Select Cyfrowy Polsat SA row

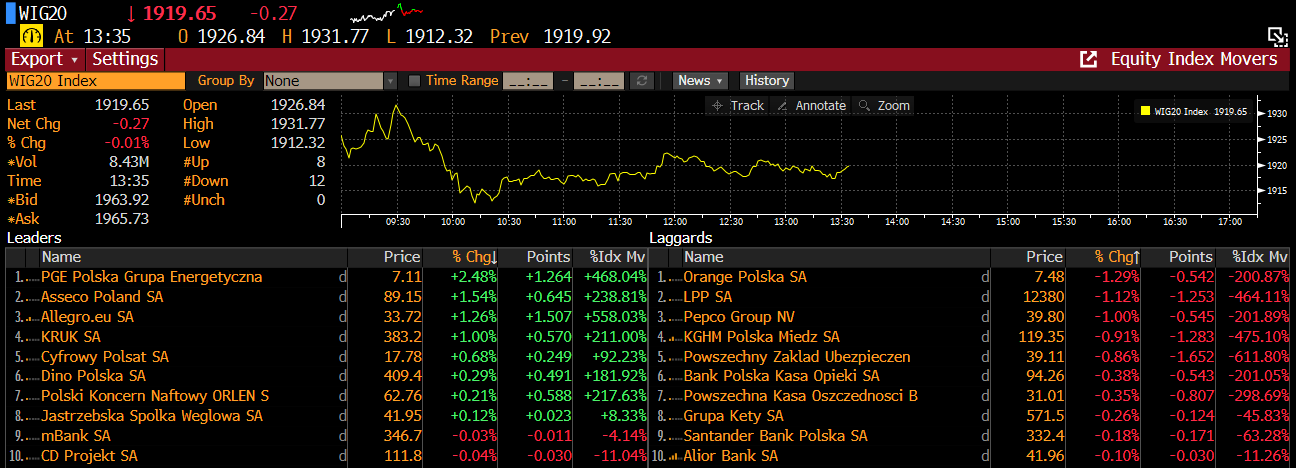[x=327, y=356]
